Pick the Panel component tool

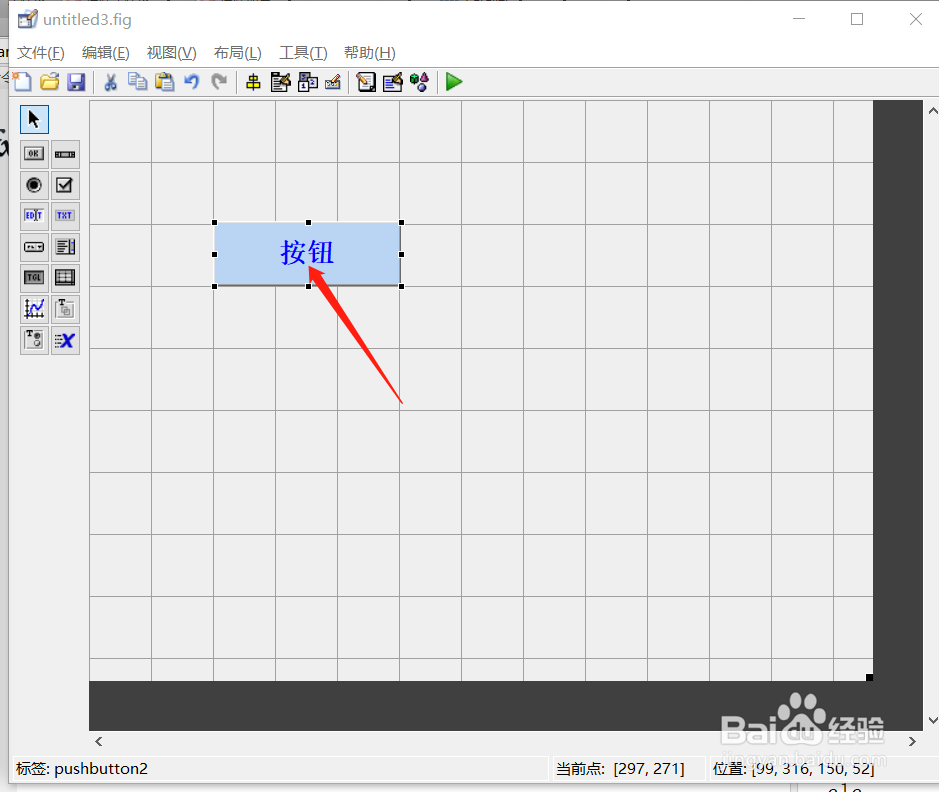[65, 309]
